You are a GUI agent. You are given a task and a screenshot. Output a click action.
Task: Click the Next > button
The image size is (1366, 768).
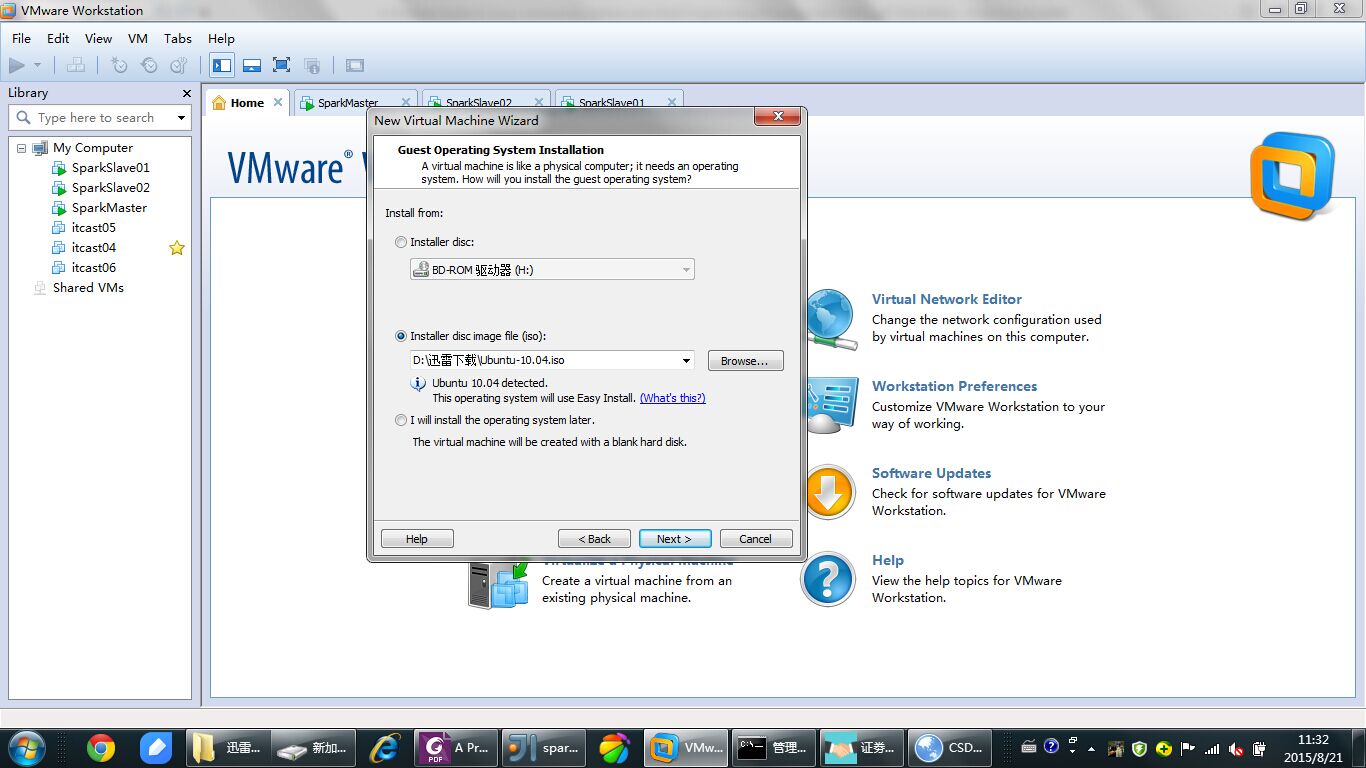coord(675,539)
